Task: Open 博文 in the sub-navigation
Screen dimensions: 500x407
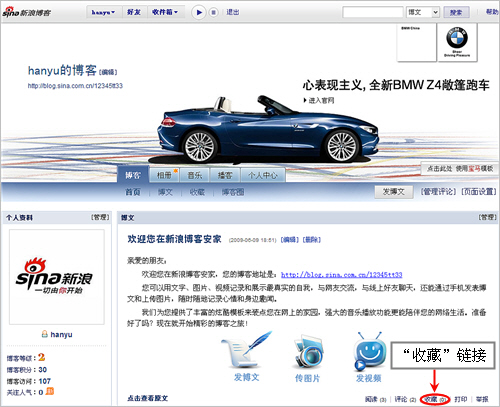Action: click(x=165, y=192)
